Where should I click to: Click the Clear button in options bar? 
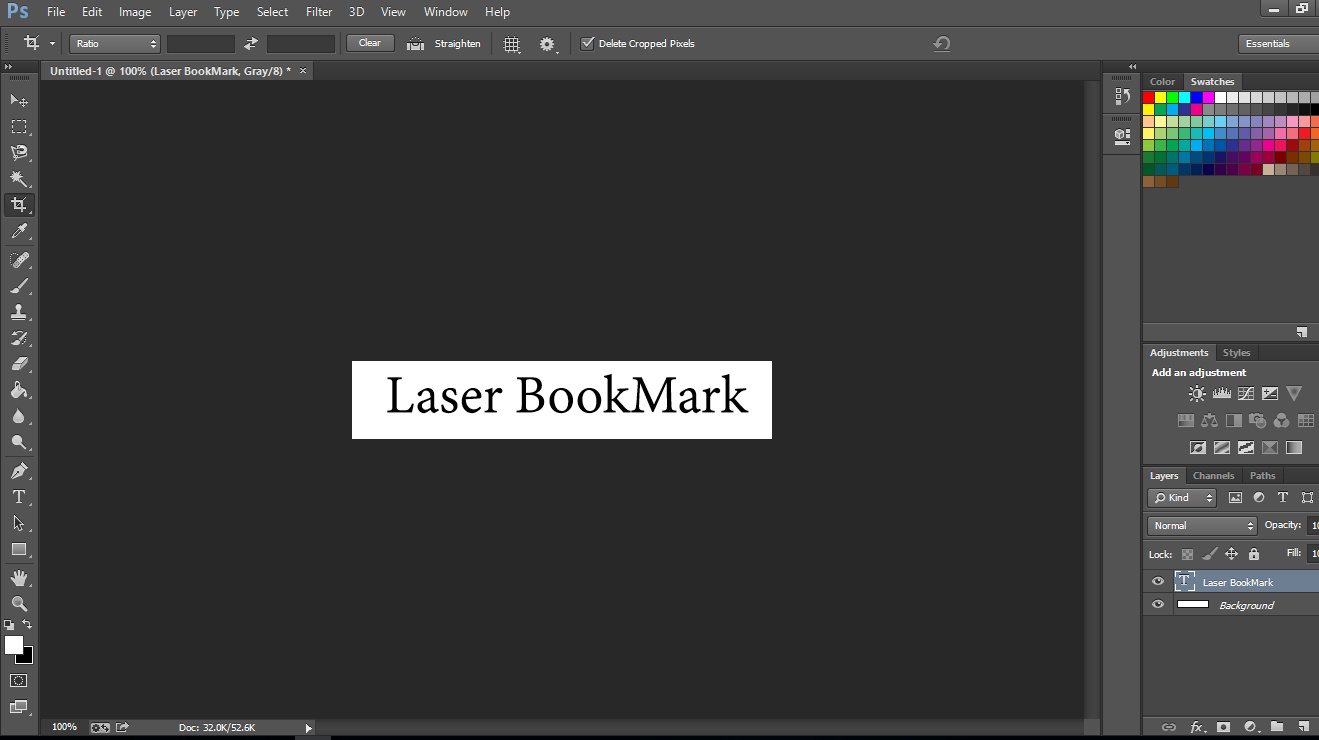[369, 43]
